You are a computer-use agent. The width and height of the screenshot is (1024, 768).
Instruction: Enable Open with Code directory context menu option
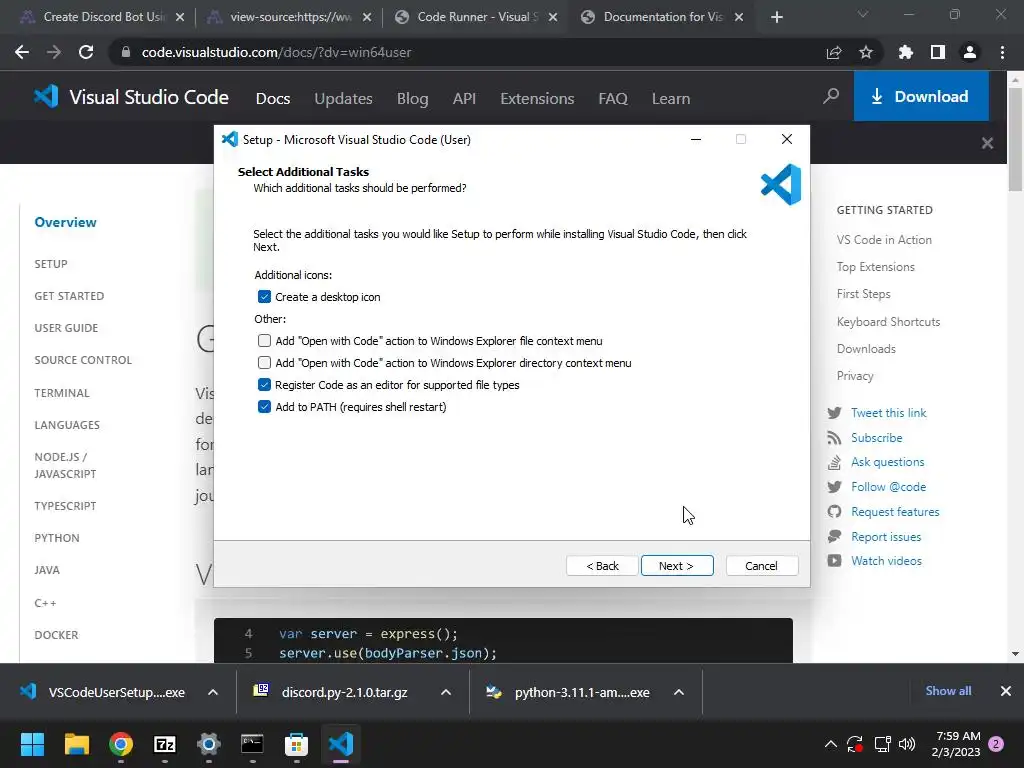264,362
